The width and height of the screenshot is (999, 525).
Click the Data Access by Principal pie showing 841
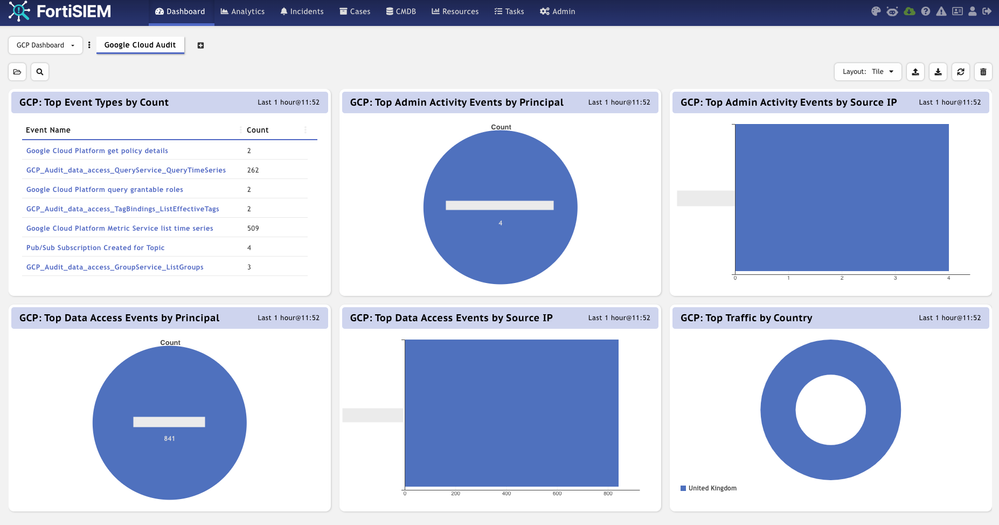click(169, 422)
